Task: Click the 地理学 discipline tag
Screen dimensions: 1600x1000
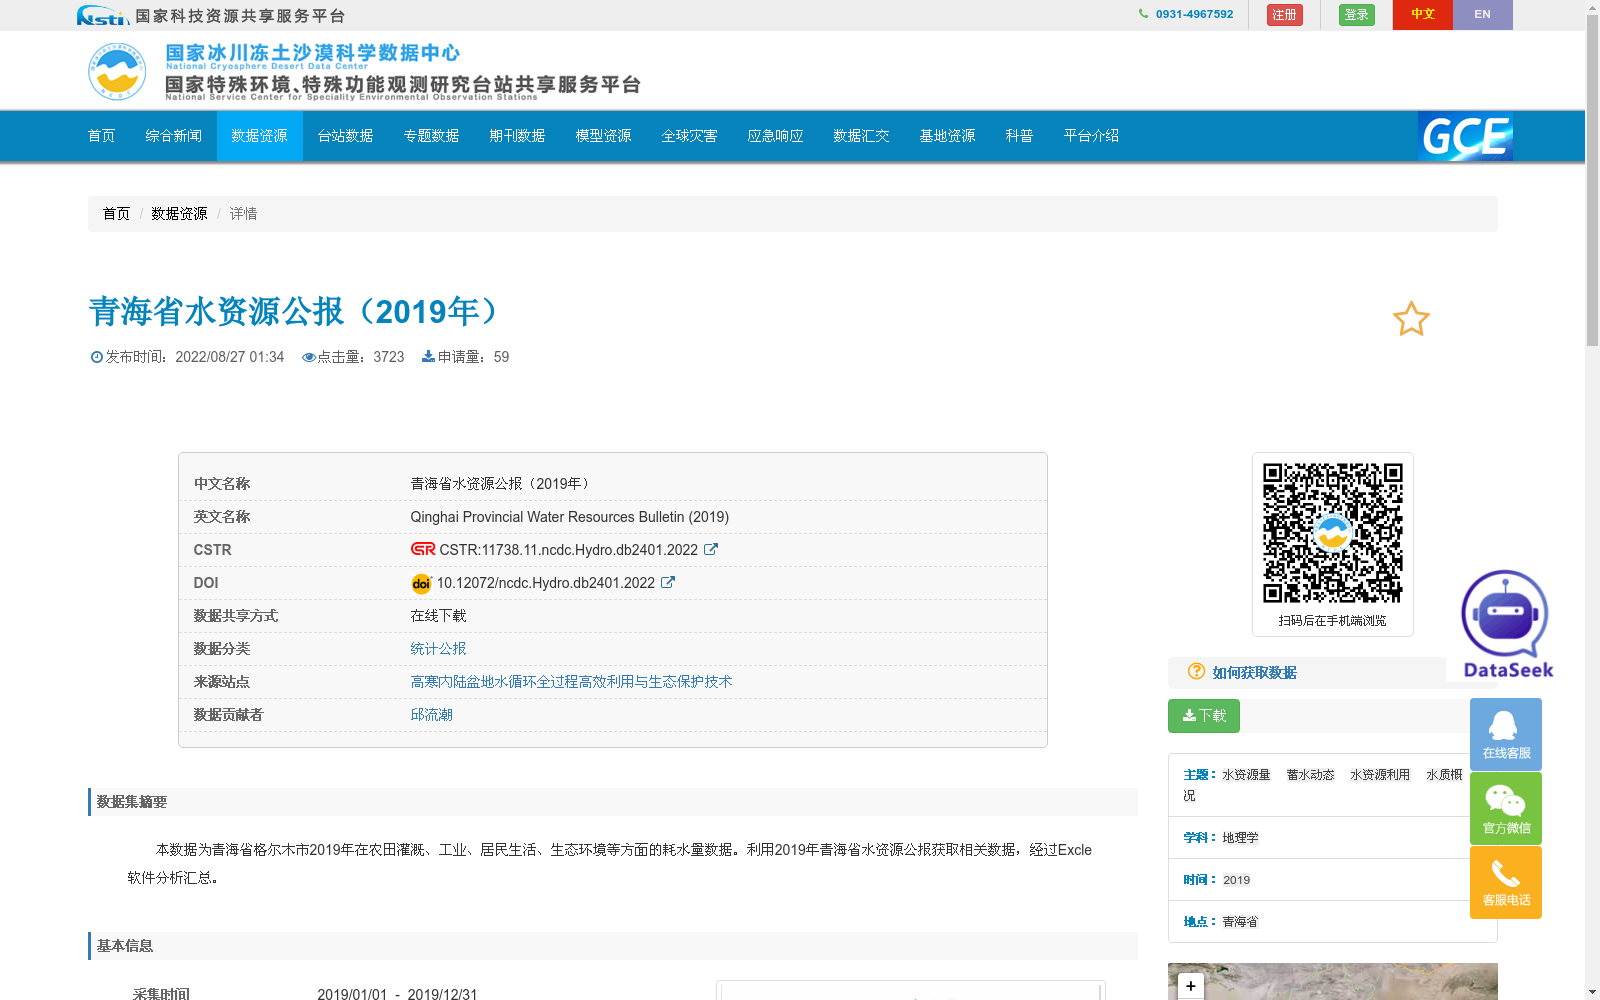Action: tap(1240, 838)
